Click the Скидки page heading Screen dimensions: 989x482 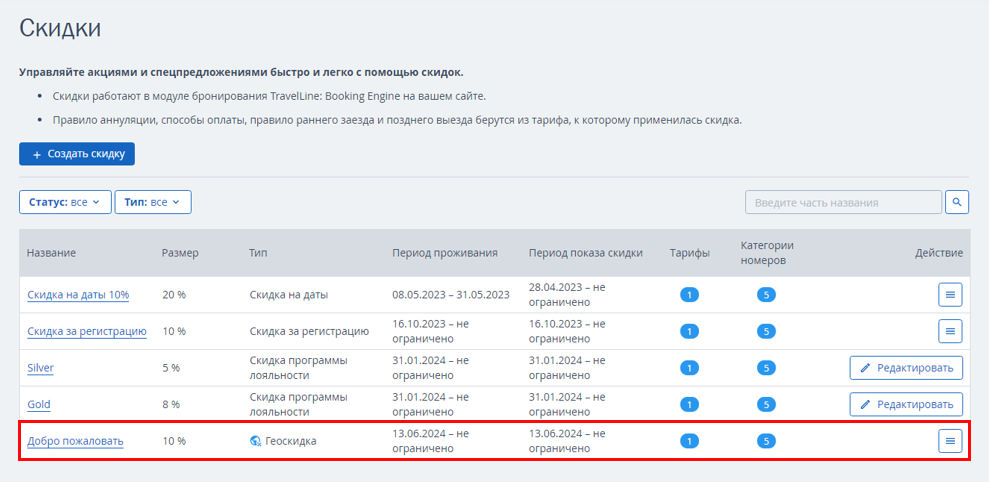click(x=61, y=29)
